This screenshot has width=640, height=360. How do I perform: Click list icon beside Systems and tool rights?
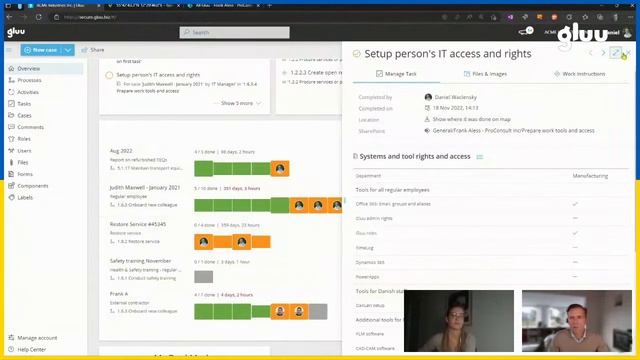(480, 157)
